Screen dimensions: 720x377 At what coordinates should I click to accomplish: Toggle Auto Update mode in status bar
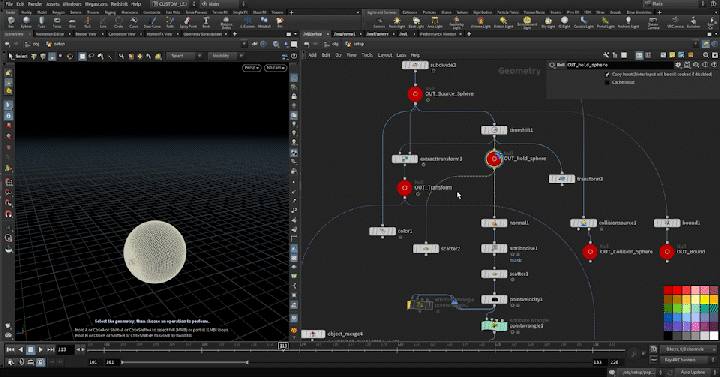[693, 372]
